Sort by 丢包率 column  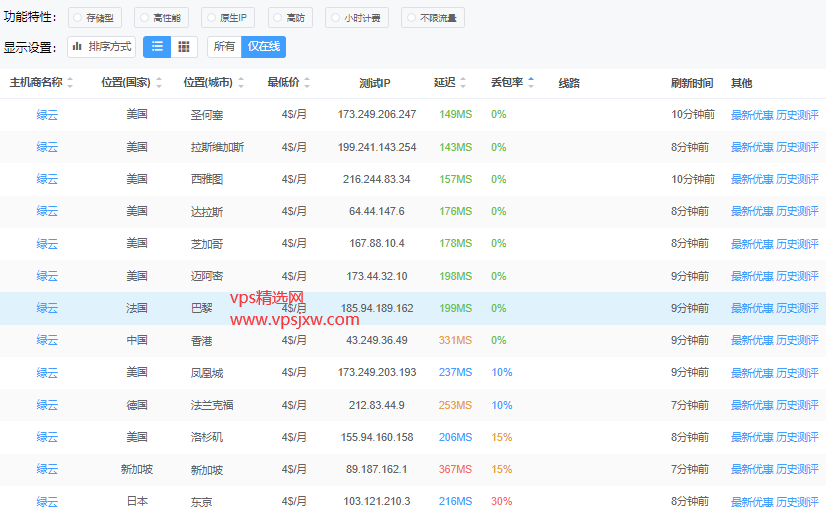512,83
